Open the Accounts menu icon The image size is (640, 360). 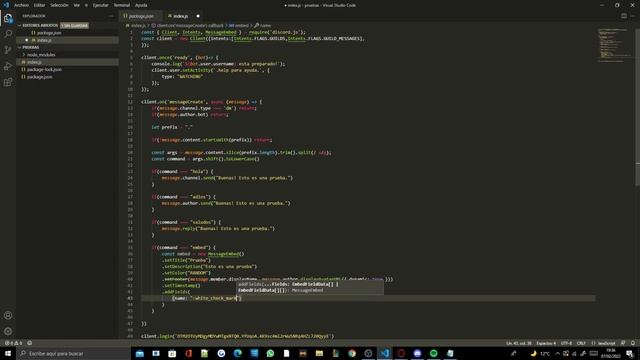click(x=8, y=315)
